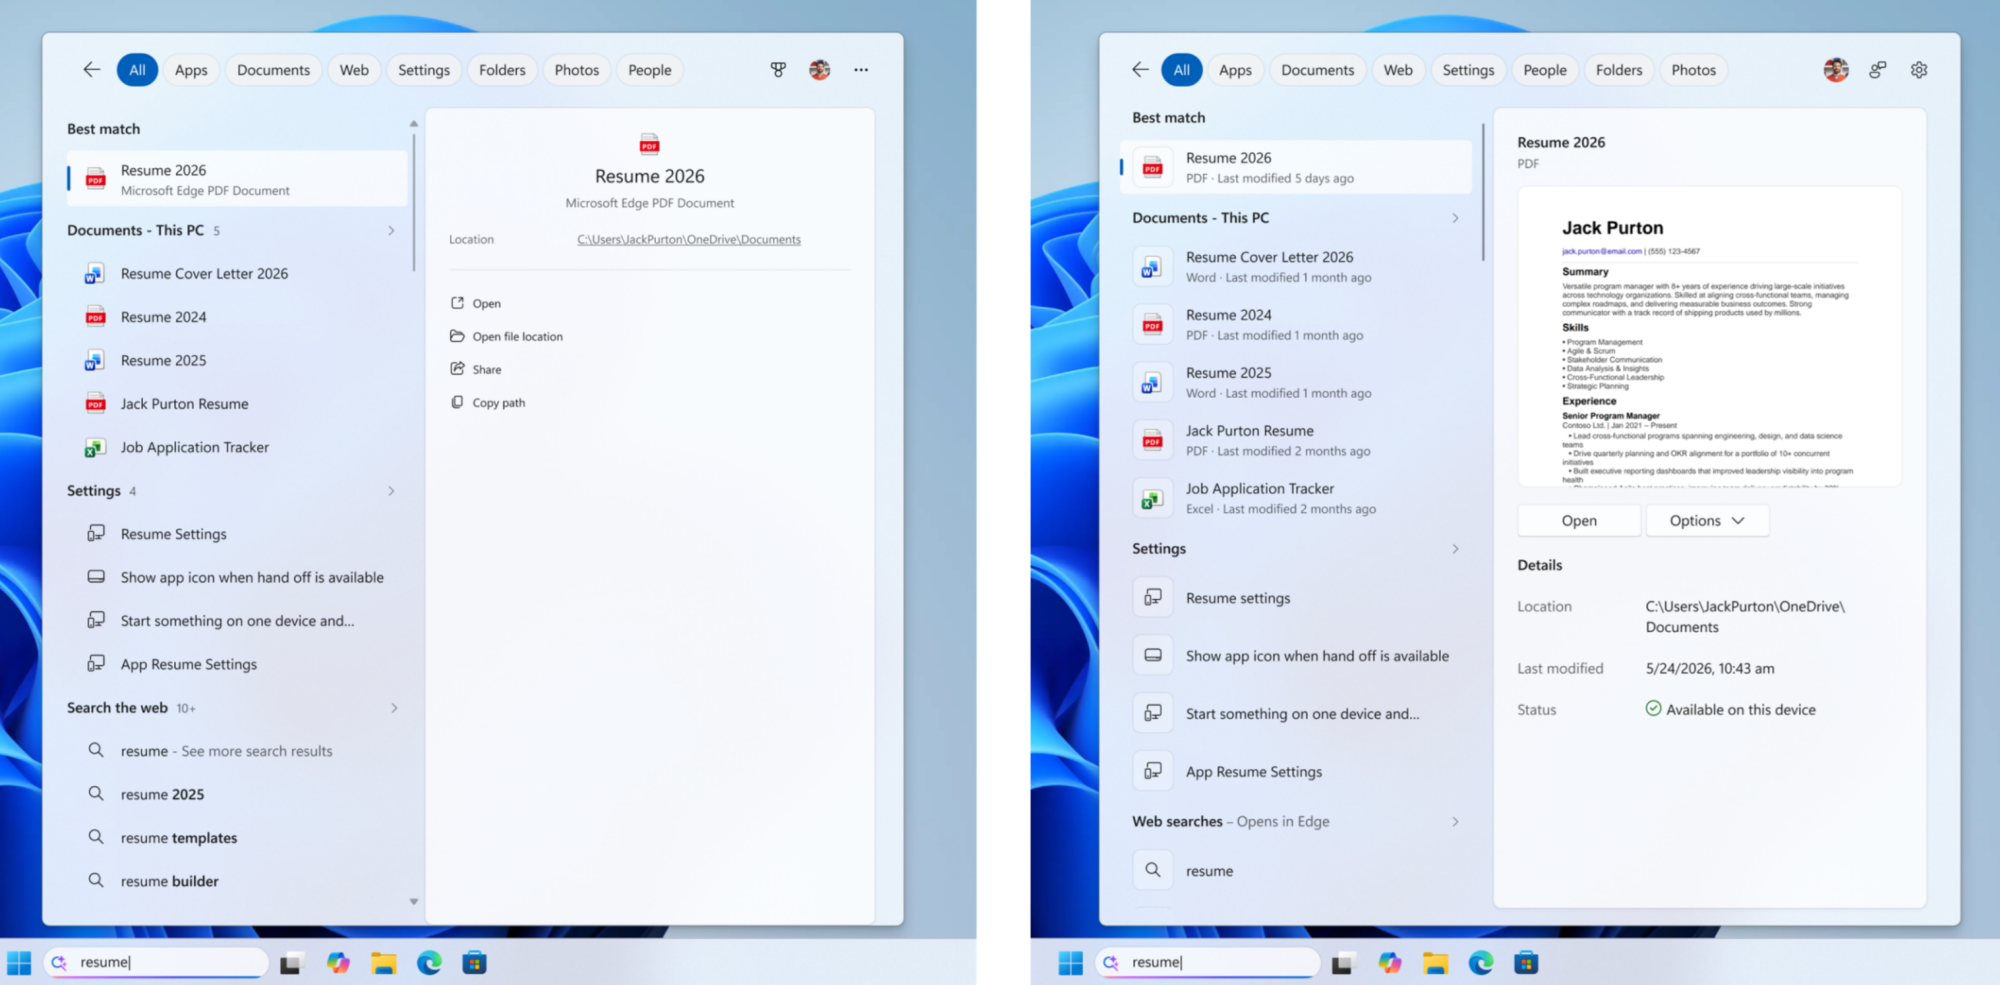The width and height of the screenshot is (2000, 985).
Task: Click the right taskbar search box containing 'resume'
Action: pyautogui.click(x=1208, y=963)
